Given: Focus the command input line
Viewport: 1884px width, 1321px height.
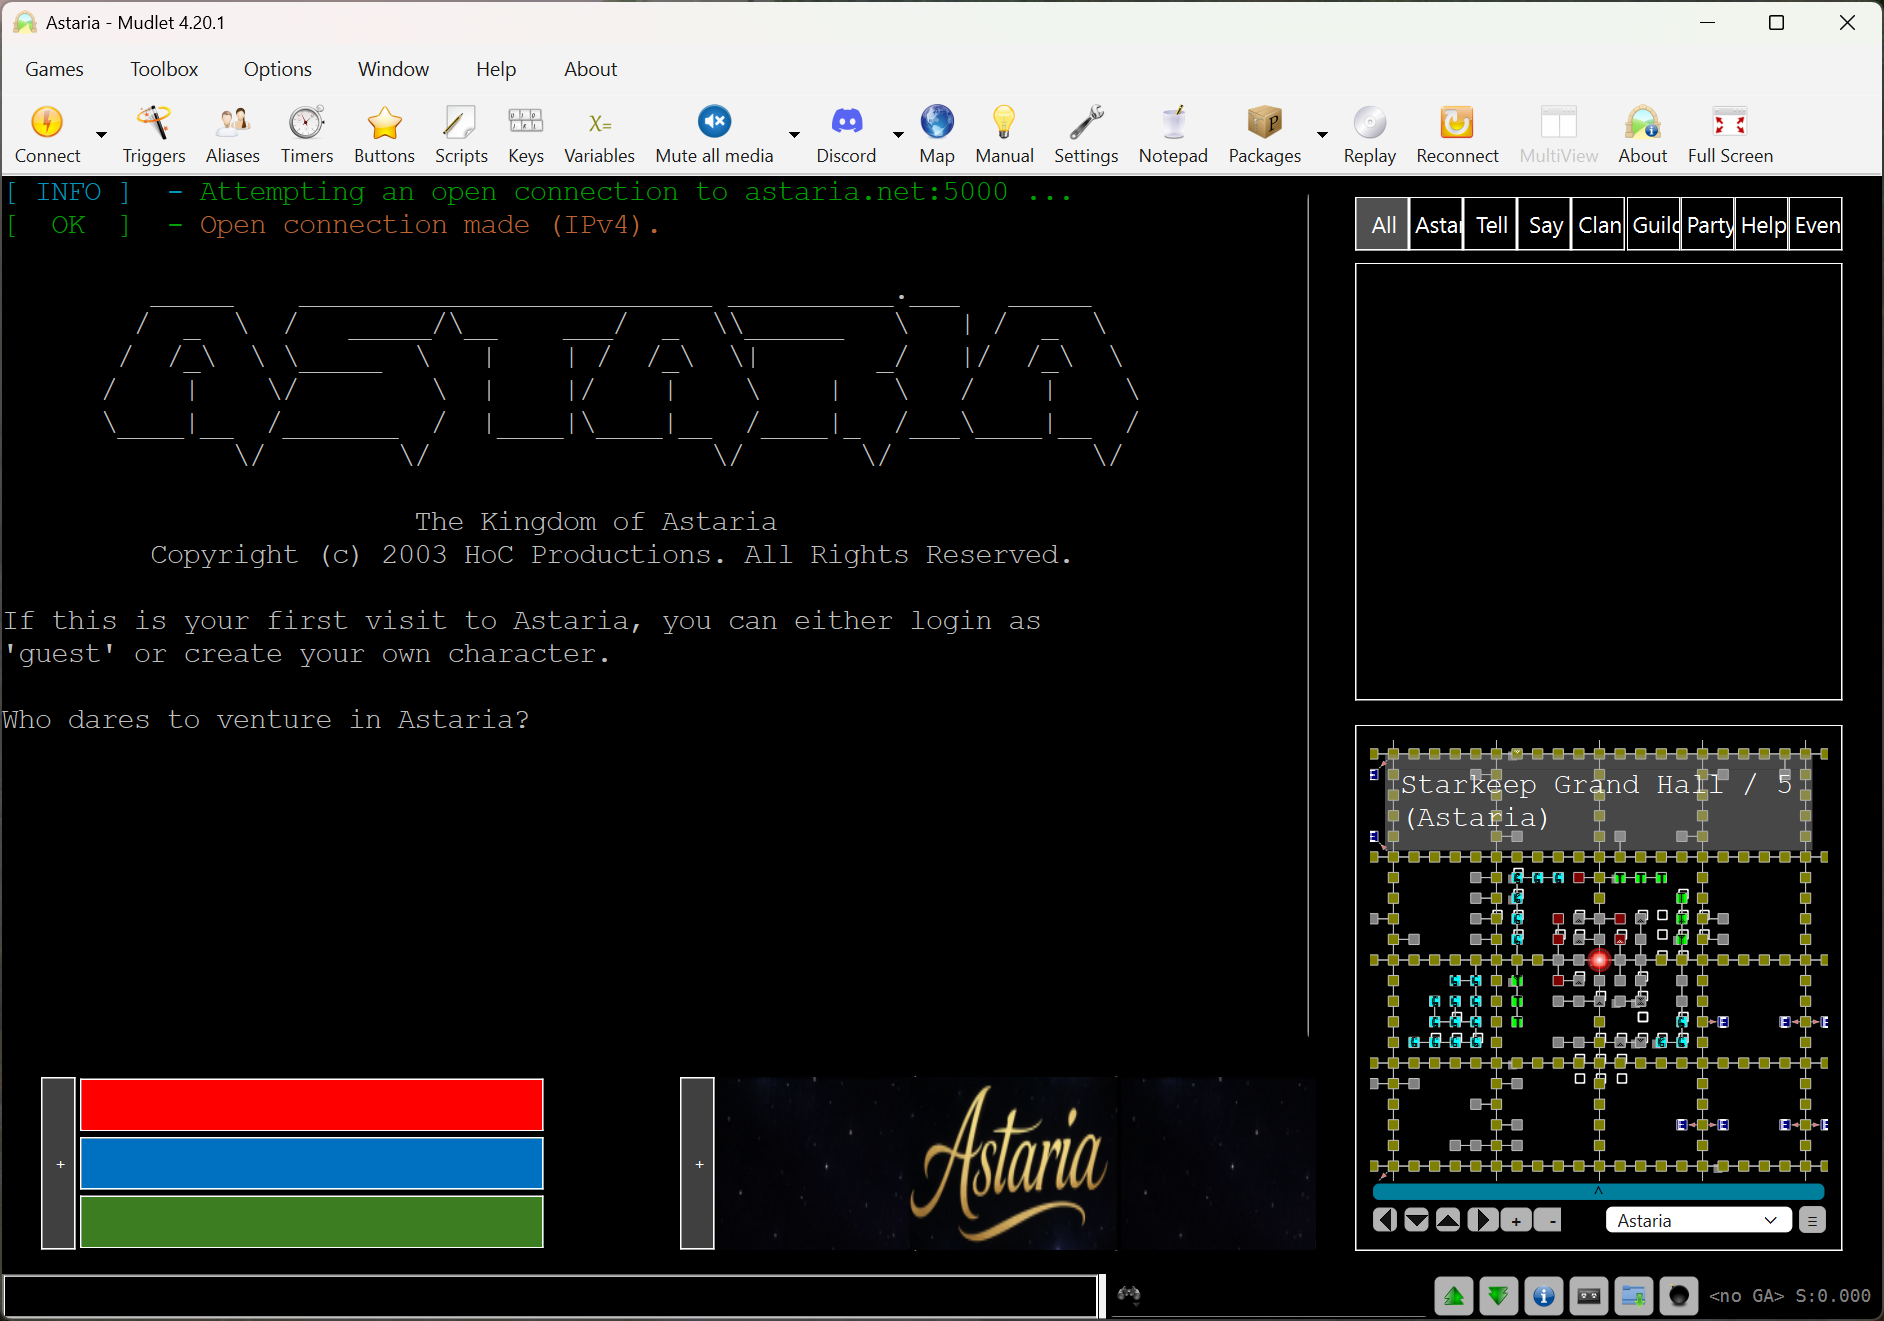Looking at the screenshot, I should click(x=550, y=1296).
